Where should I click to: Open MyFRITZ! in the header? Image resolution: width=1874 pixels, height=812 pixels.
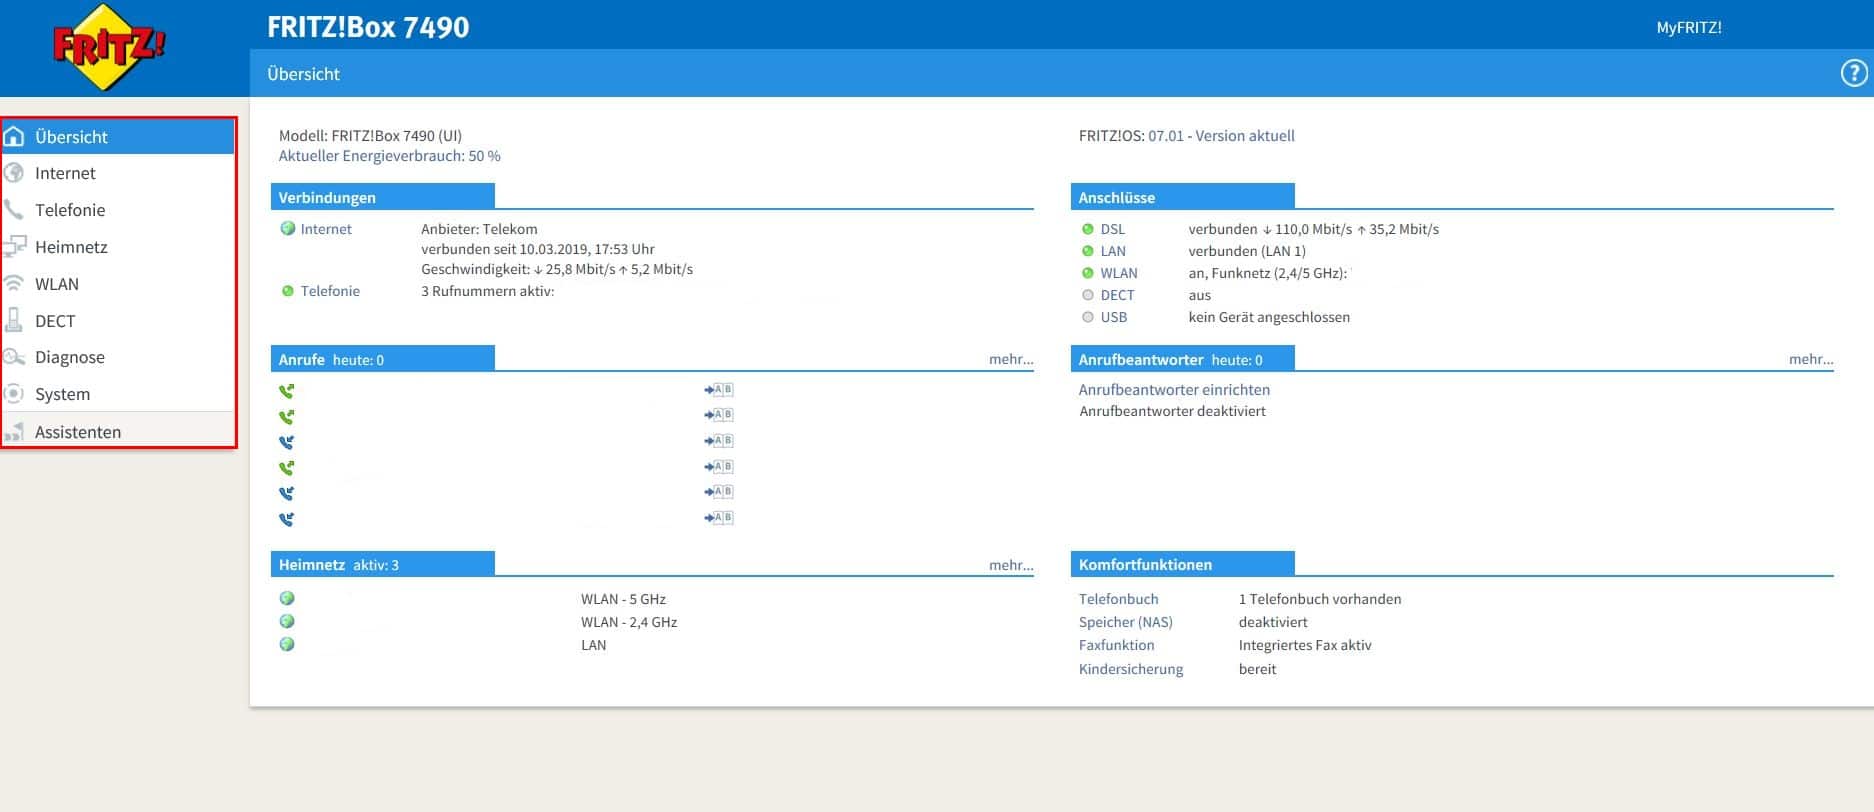pos(1688,28)
